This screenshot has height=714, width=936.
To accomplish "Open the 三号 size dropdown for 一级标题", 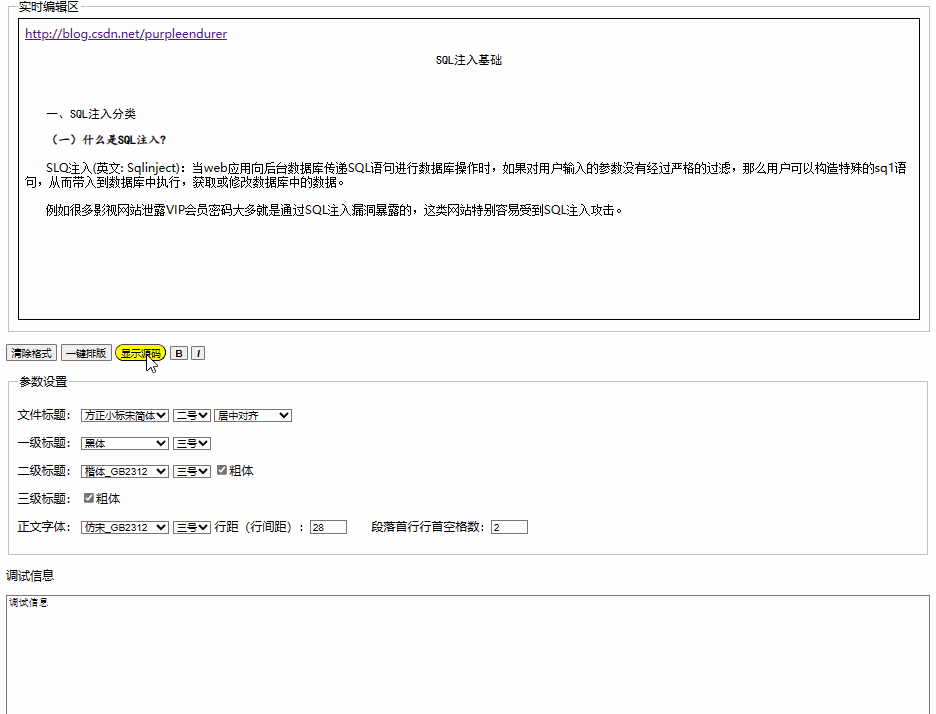I will 191,442.
